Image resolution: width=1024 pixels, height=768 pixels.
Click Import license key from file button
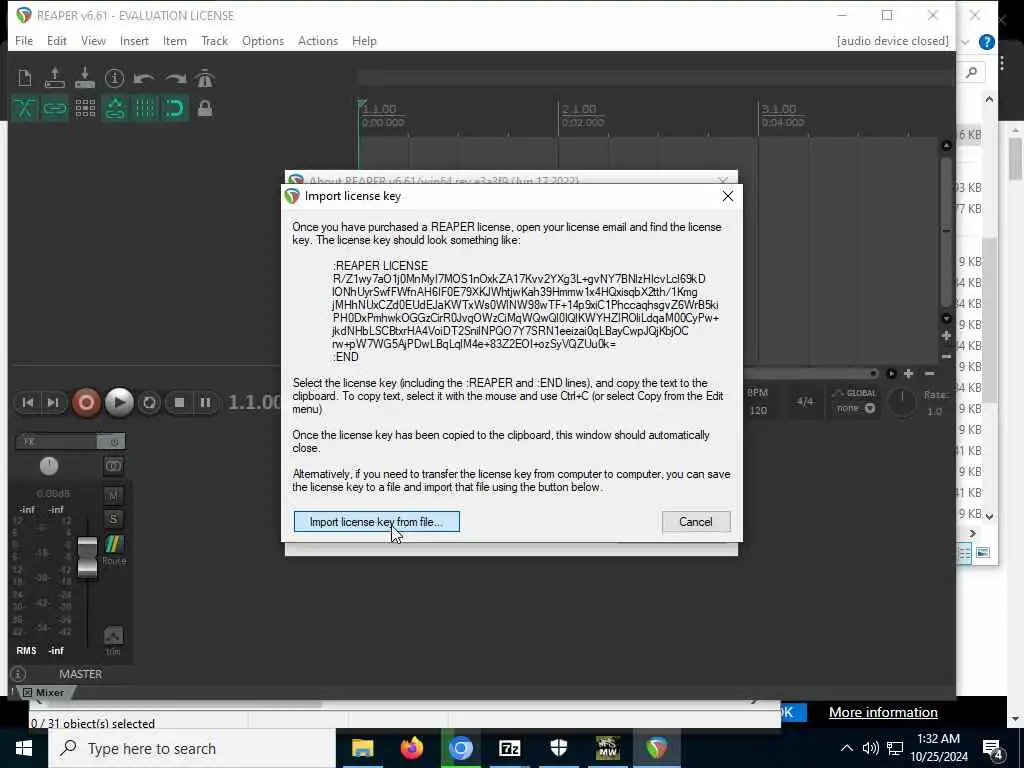click(x=377, y=522)
